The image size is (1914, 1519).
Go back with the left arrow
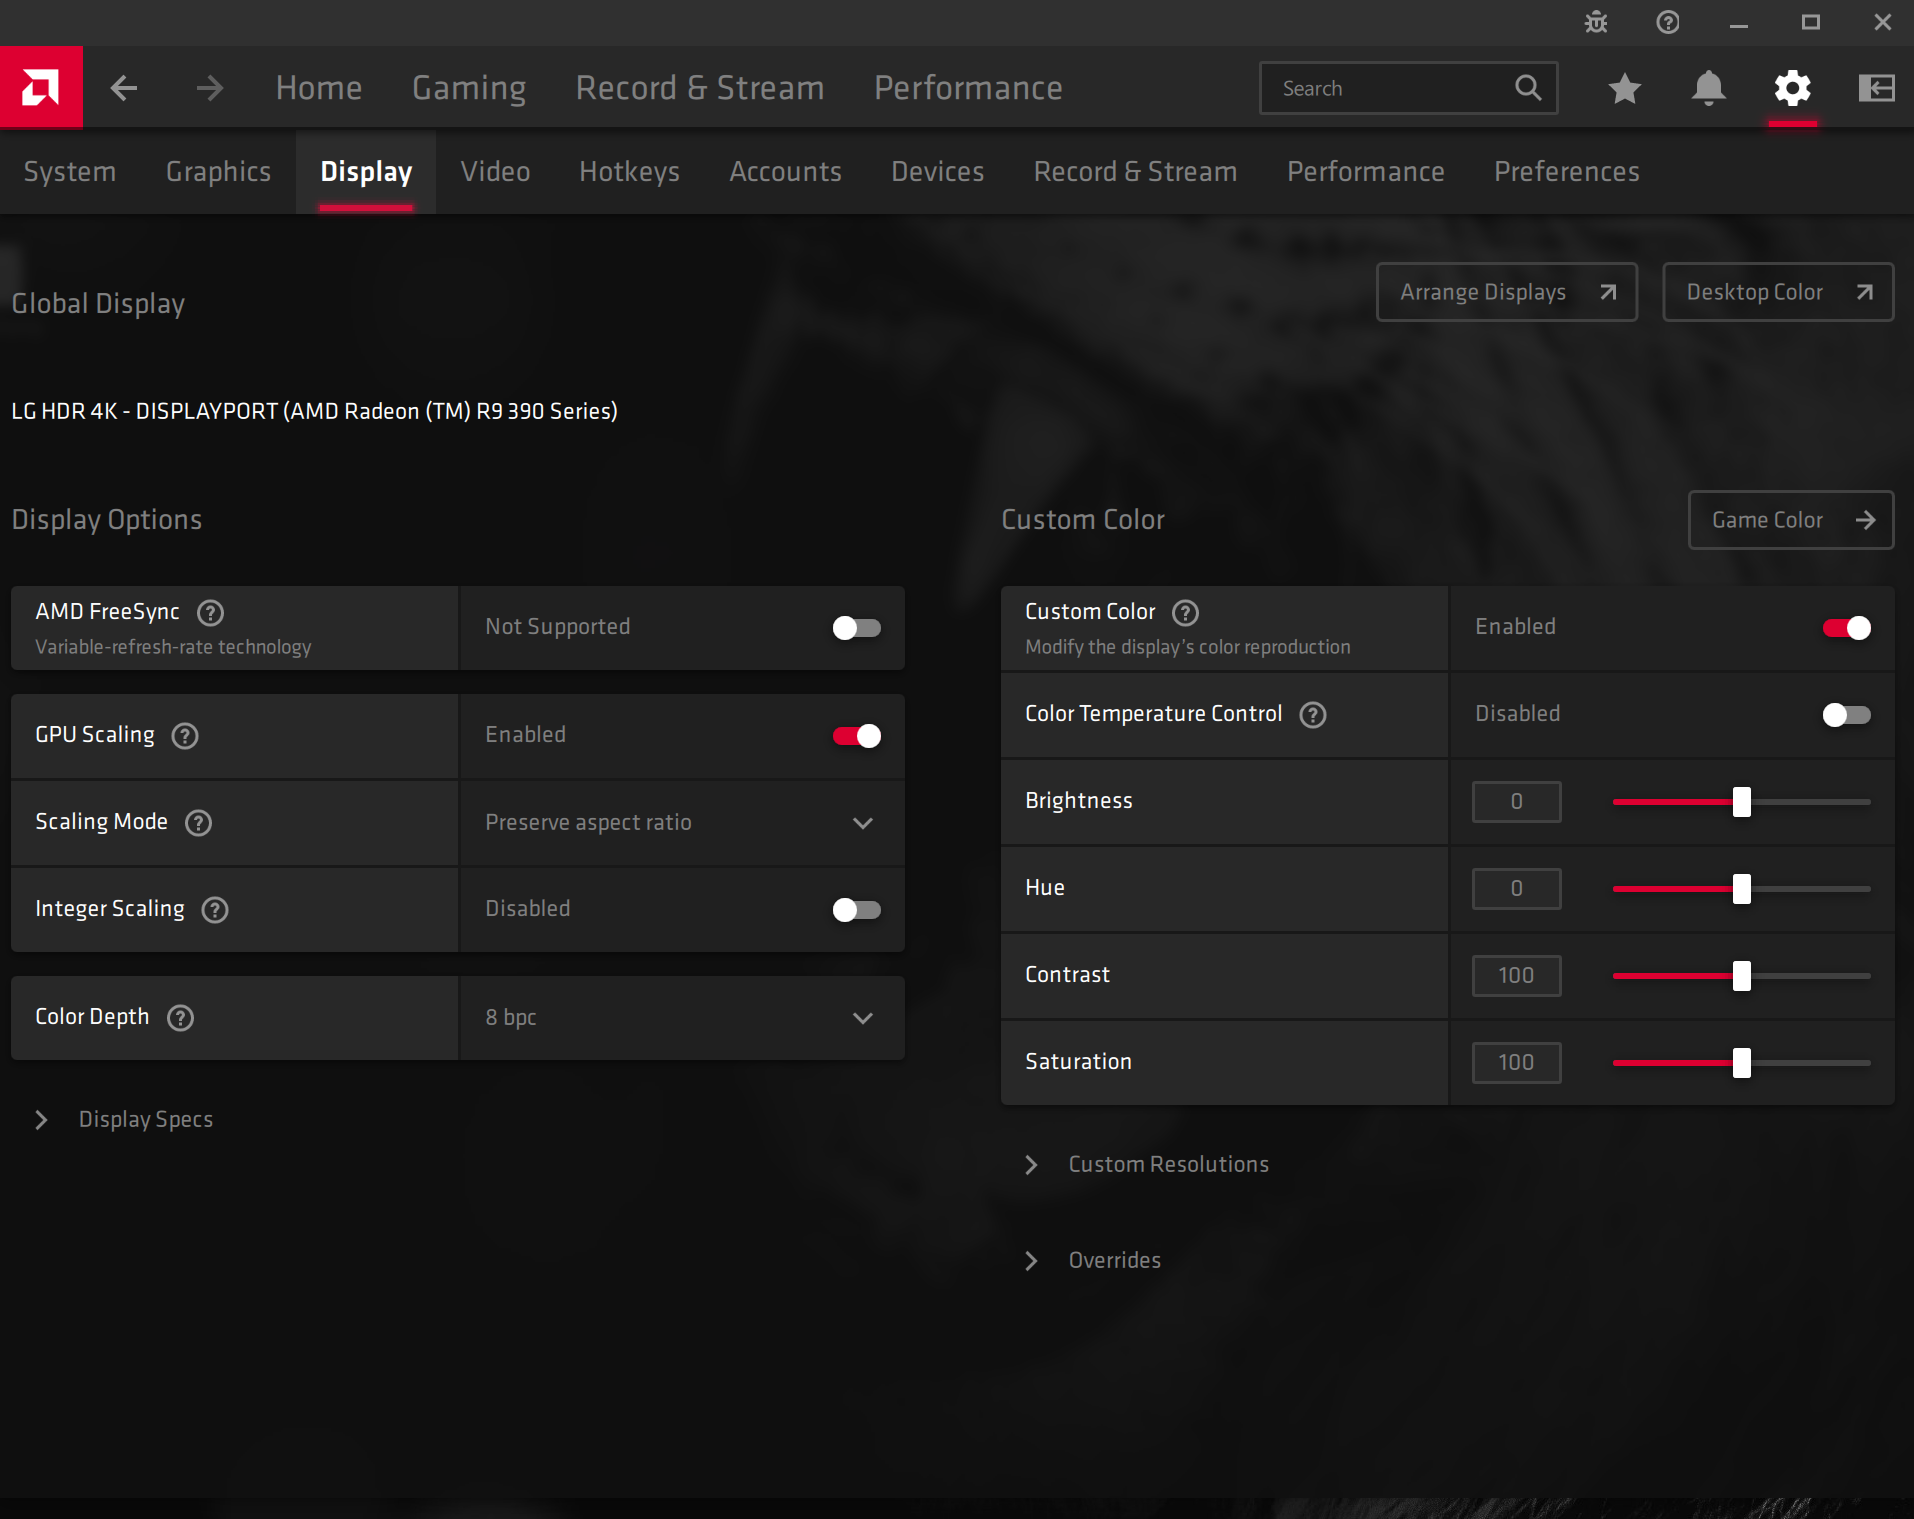pyautogui.click(x=124, y=88)
